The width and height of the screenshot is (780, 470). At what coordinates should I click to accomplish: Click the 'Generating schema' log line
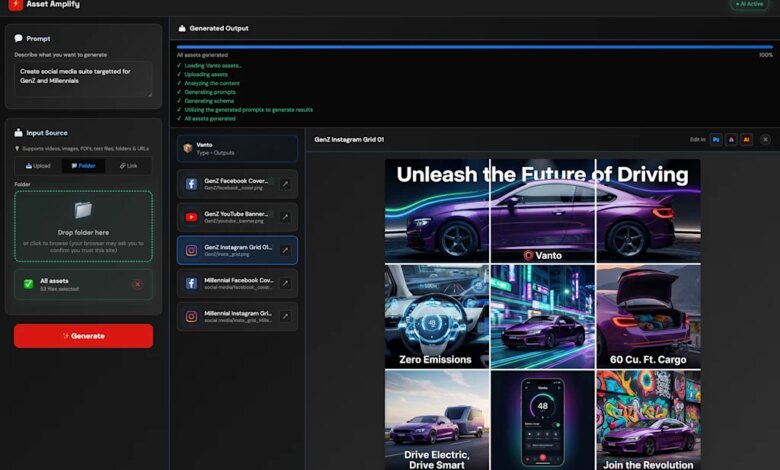[209, 101]
